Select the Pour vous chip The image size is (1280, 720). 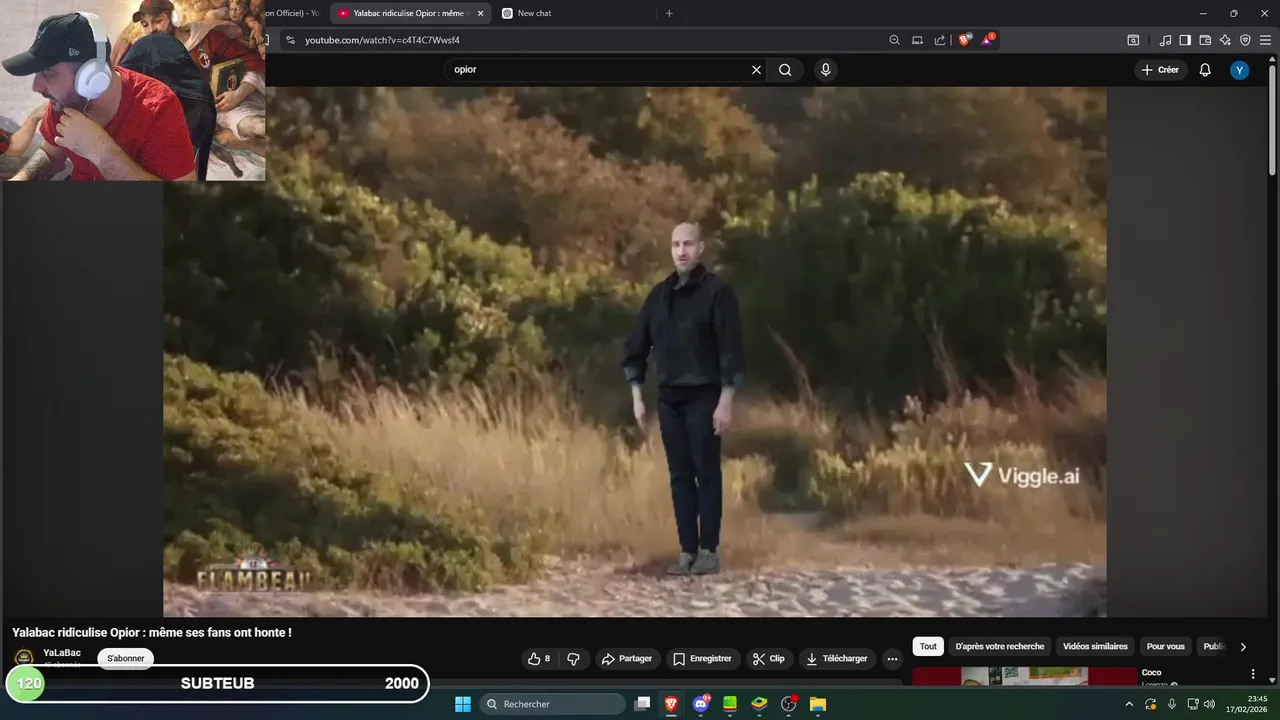click(x=1165, y=646)
